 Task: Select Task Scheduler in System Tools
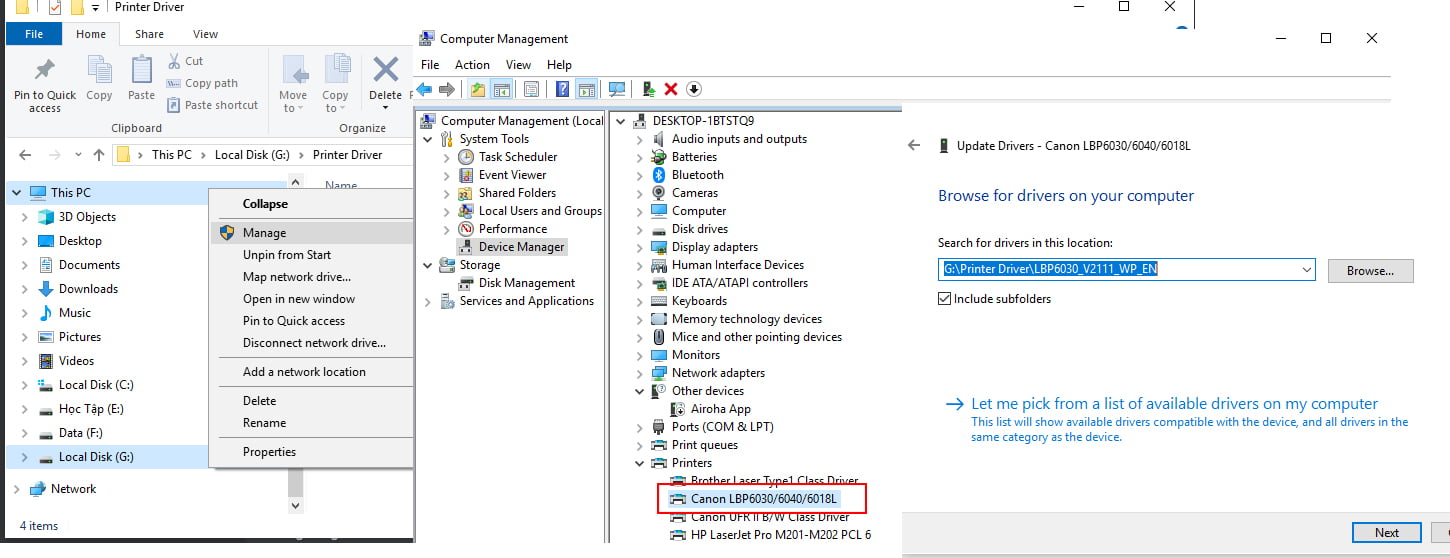(x=518, y=157)
